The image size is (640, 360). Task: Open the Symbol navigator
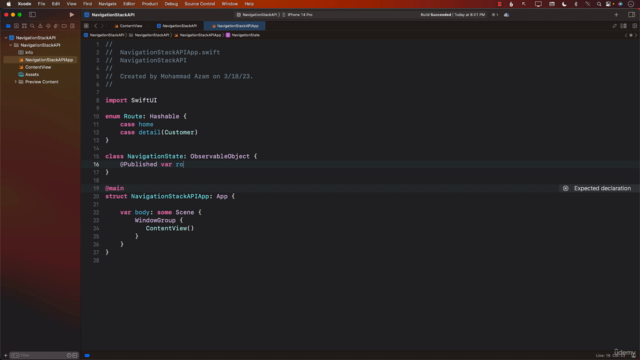click(x=24, y=26)
